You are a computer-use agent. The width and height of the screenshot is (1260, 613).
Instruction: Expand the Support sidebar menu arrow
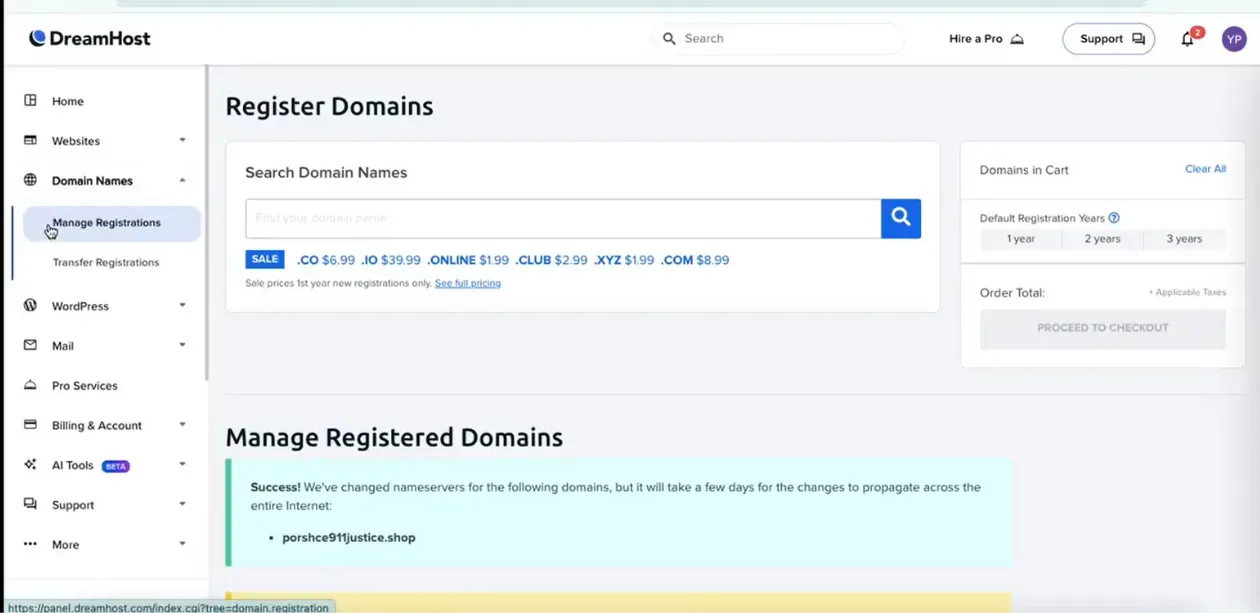(182, 504)
